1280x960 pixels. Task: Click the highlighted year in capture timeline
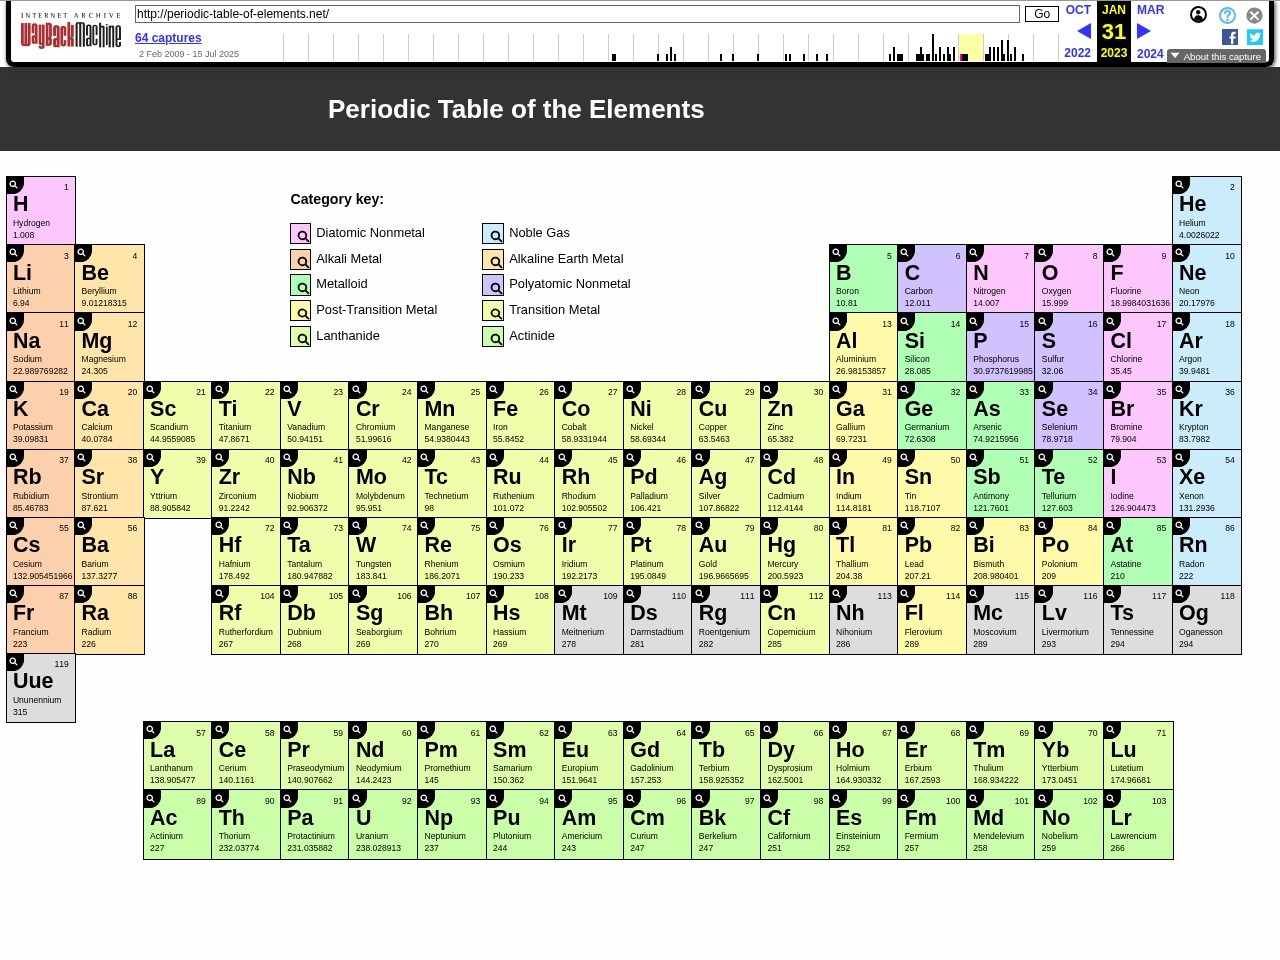(x=970, y=48)
